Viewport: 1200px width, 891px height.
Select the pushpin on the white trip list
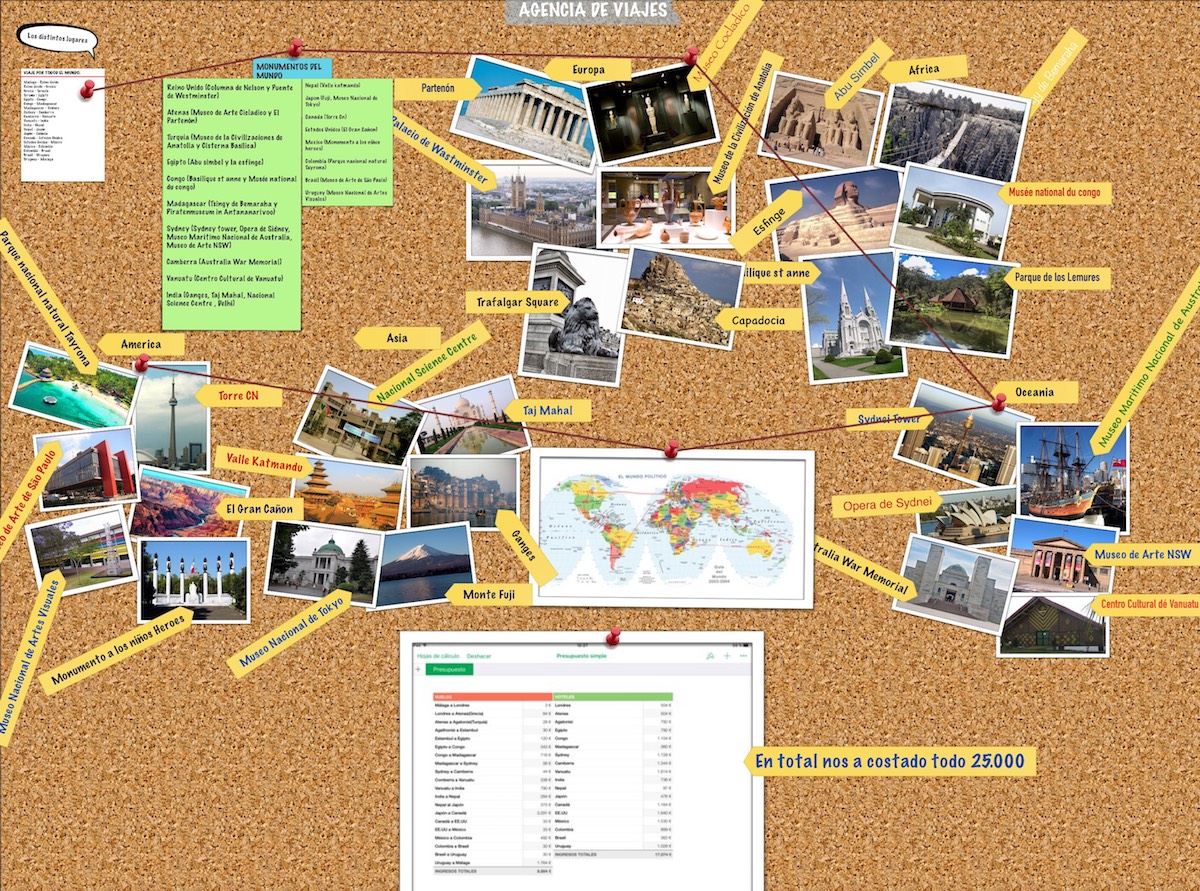pyautogui.click(x=90, y=88)
